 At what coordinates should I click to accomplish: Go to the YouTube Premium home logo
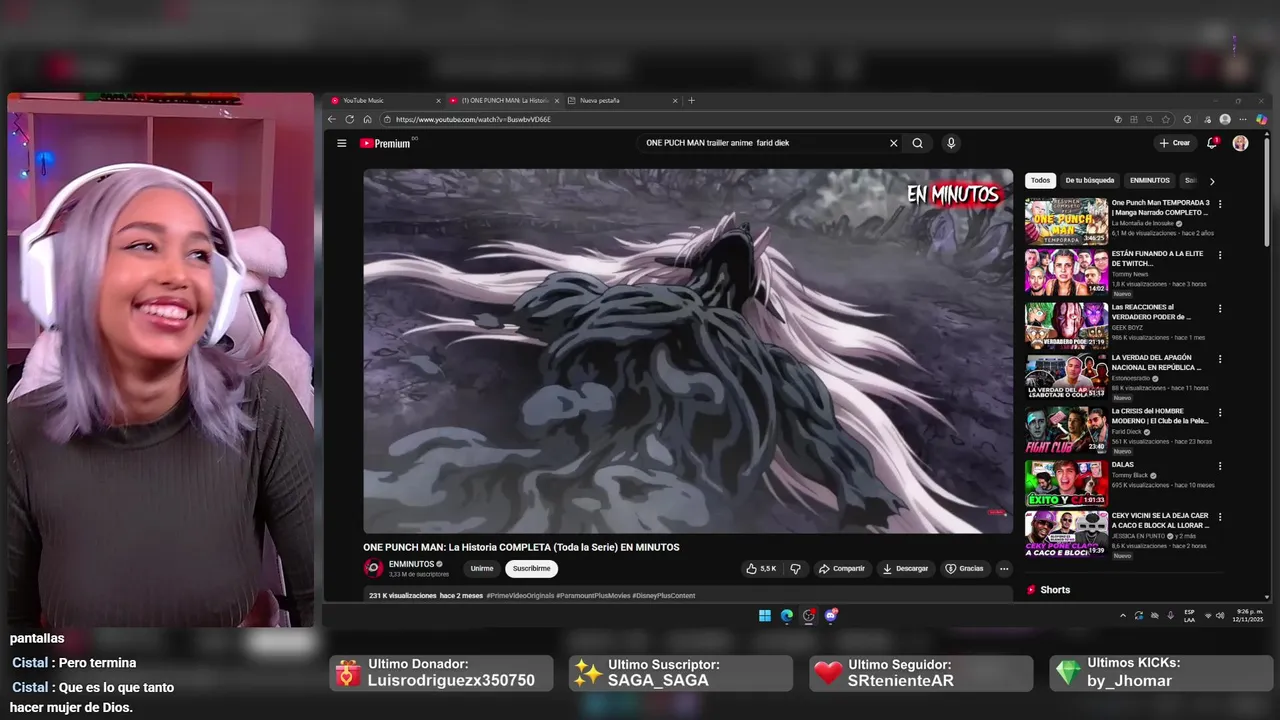click(x=385, y=143)
